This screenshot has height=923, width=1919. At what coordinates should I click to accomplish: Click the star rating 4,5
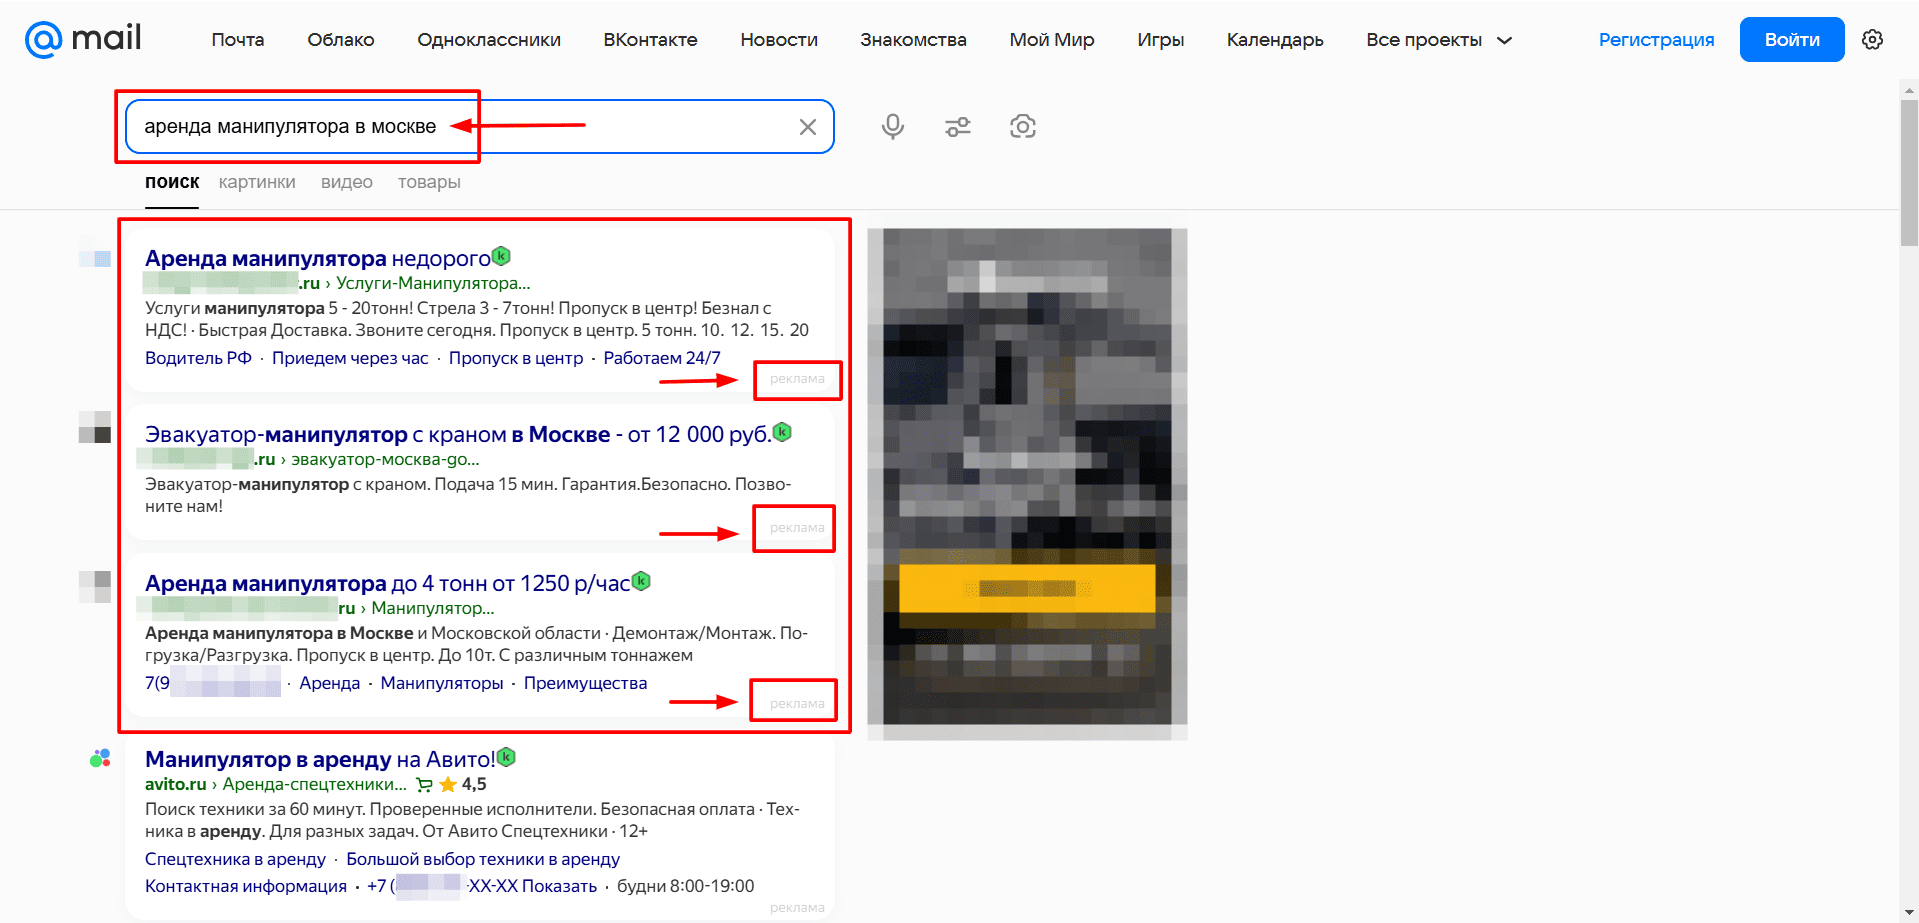coord(463,784)
